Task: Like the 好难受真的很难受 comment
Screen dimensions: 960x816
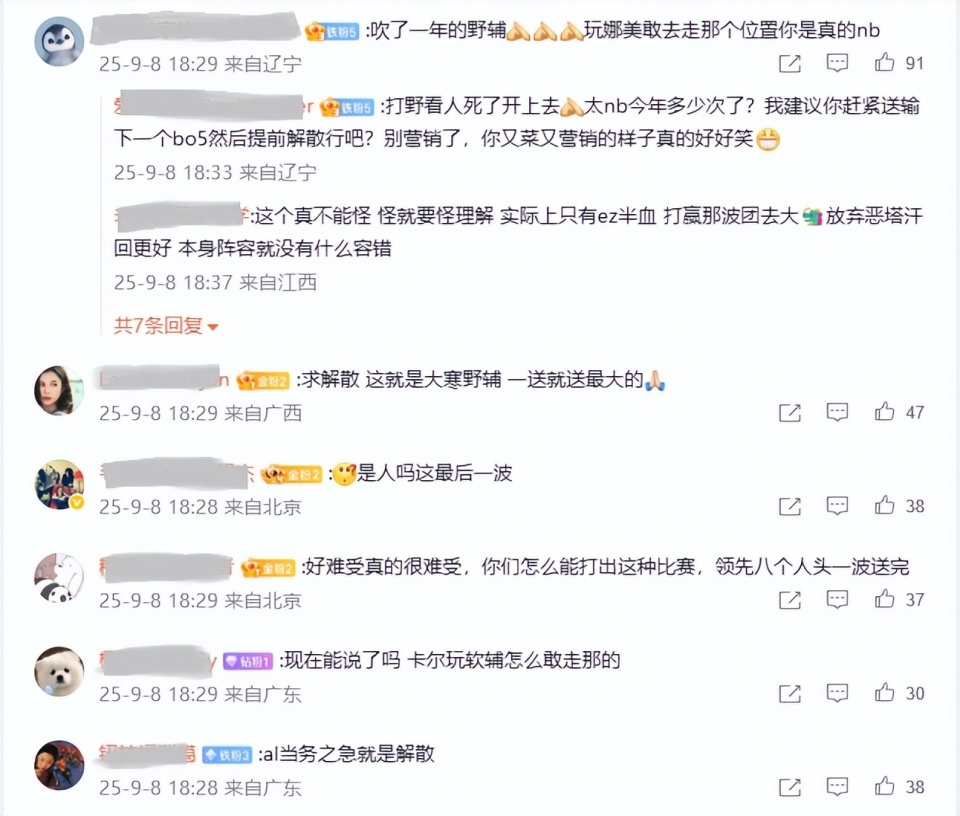Action: (x=884, y=599)
